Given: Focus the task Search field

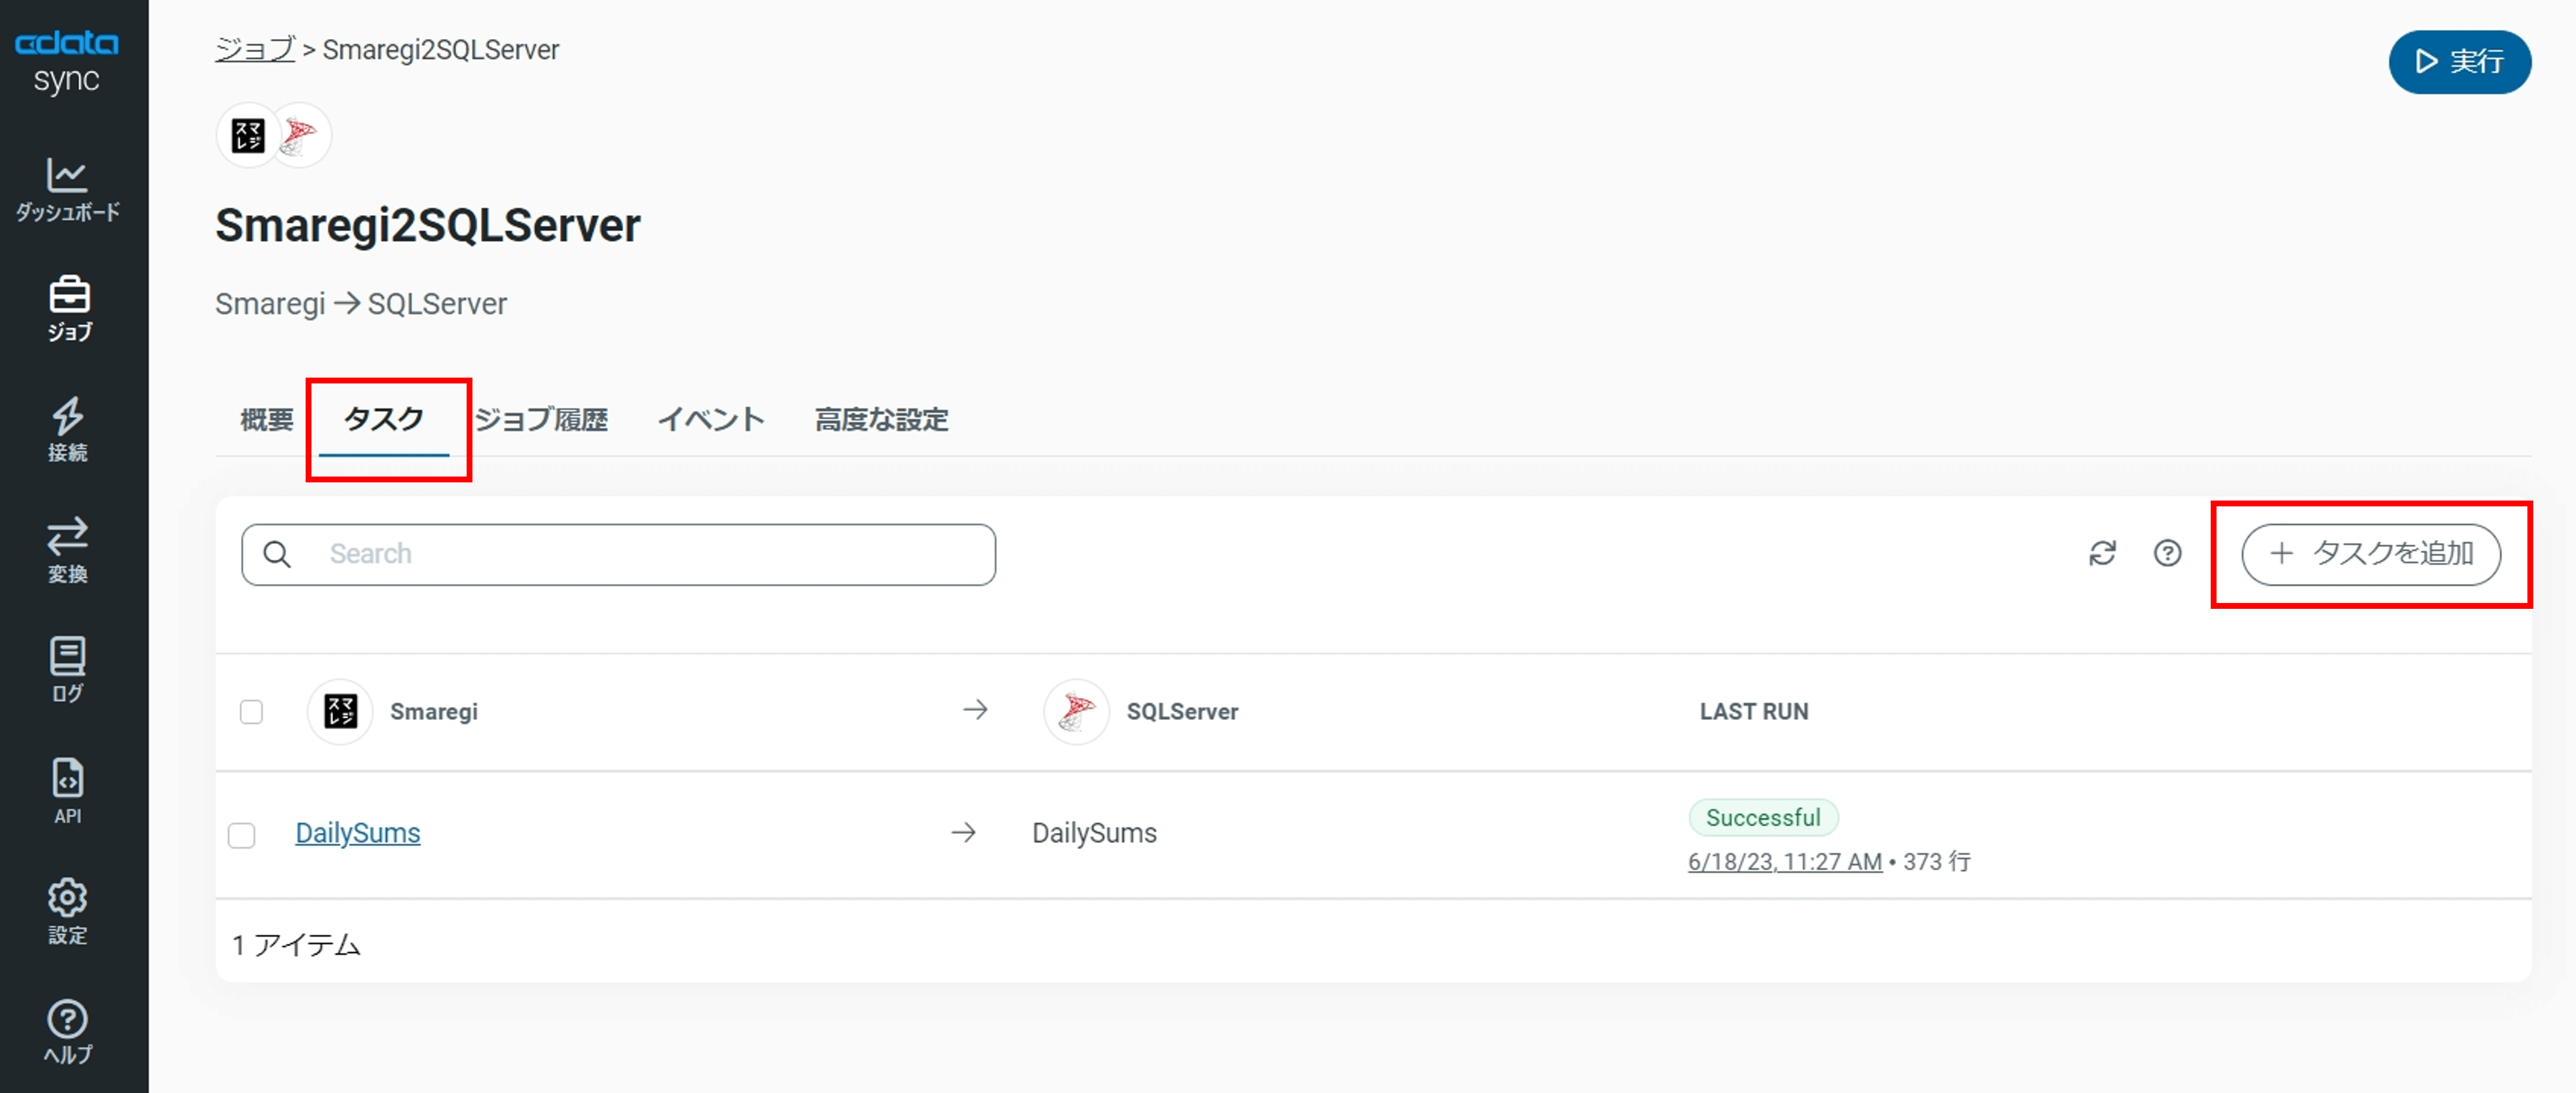Looking at the screenshot, I should pyautogui.click(x=618, y=554).
